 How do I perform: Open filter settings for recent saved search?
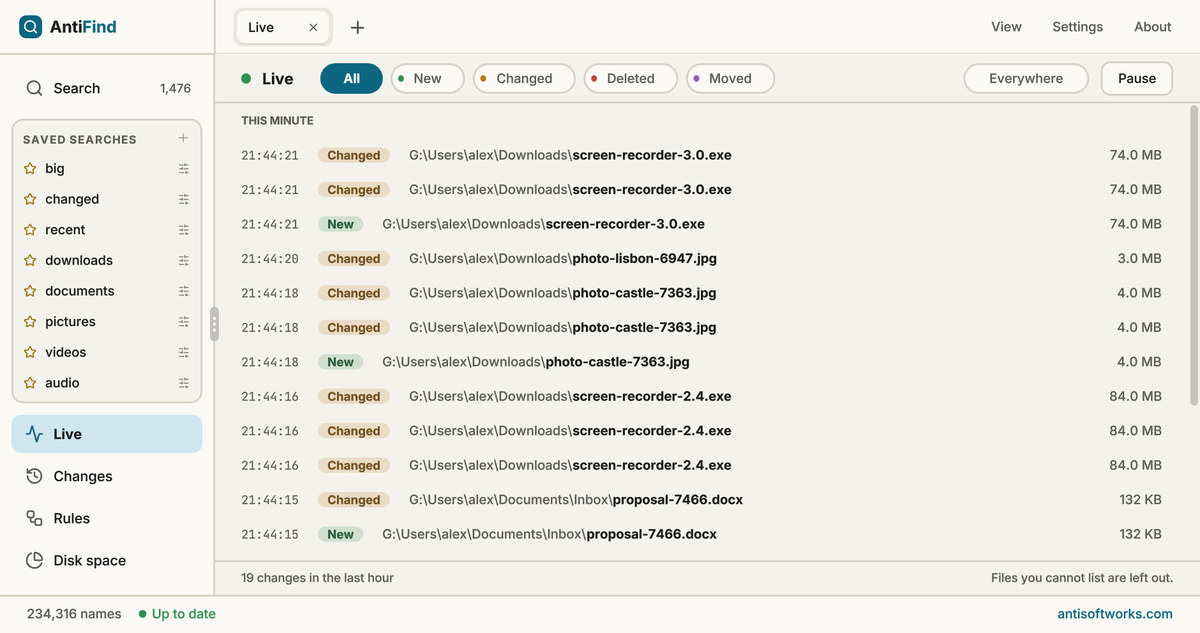(x=184, y=230)
